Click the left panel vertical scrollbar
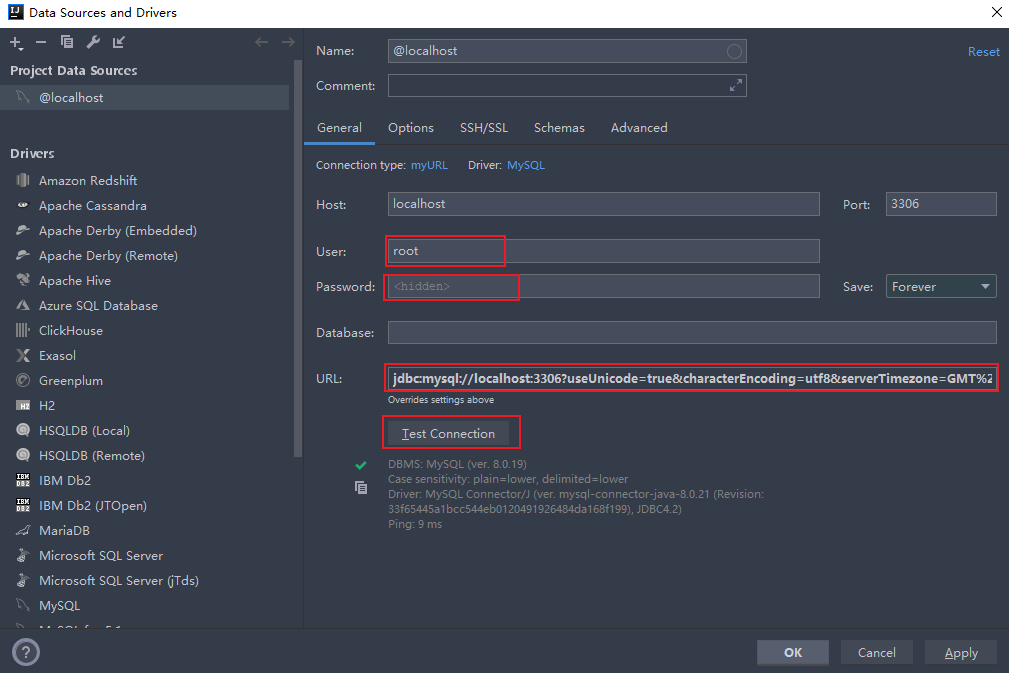The width and height of the screenshot is (1009, 673). click(297, 257)
